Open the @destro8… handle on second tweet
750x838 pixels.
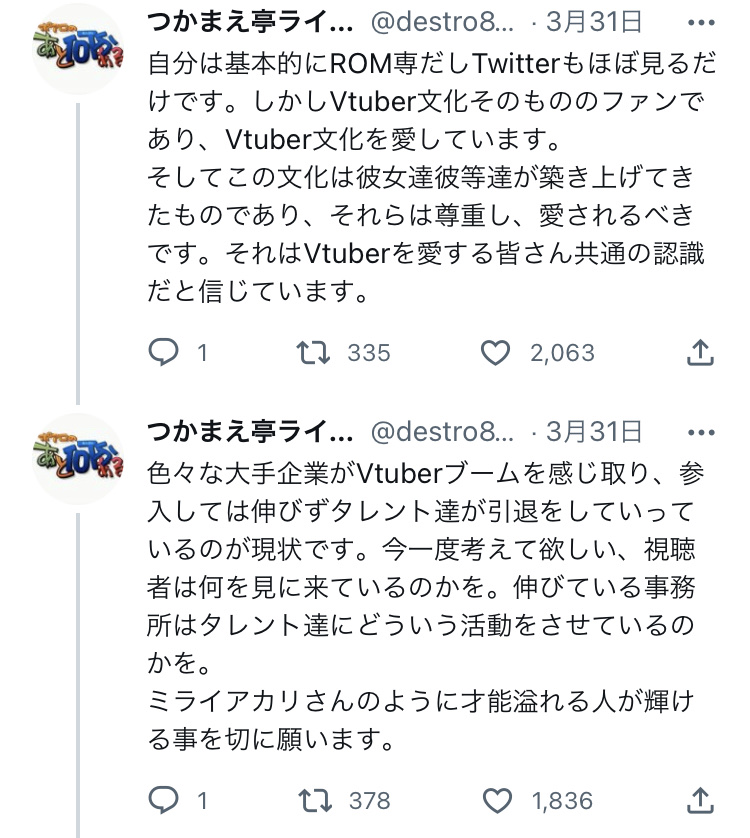pos(442,431)
